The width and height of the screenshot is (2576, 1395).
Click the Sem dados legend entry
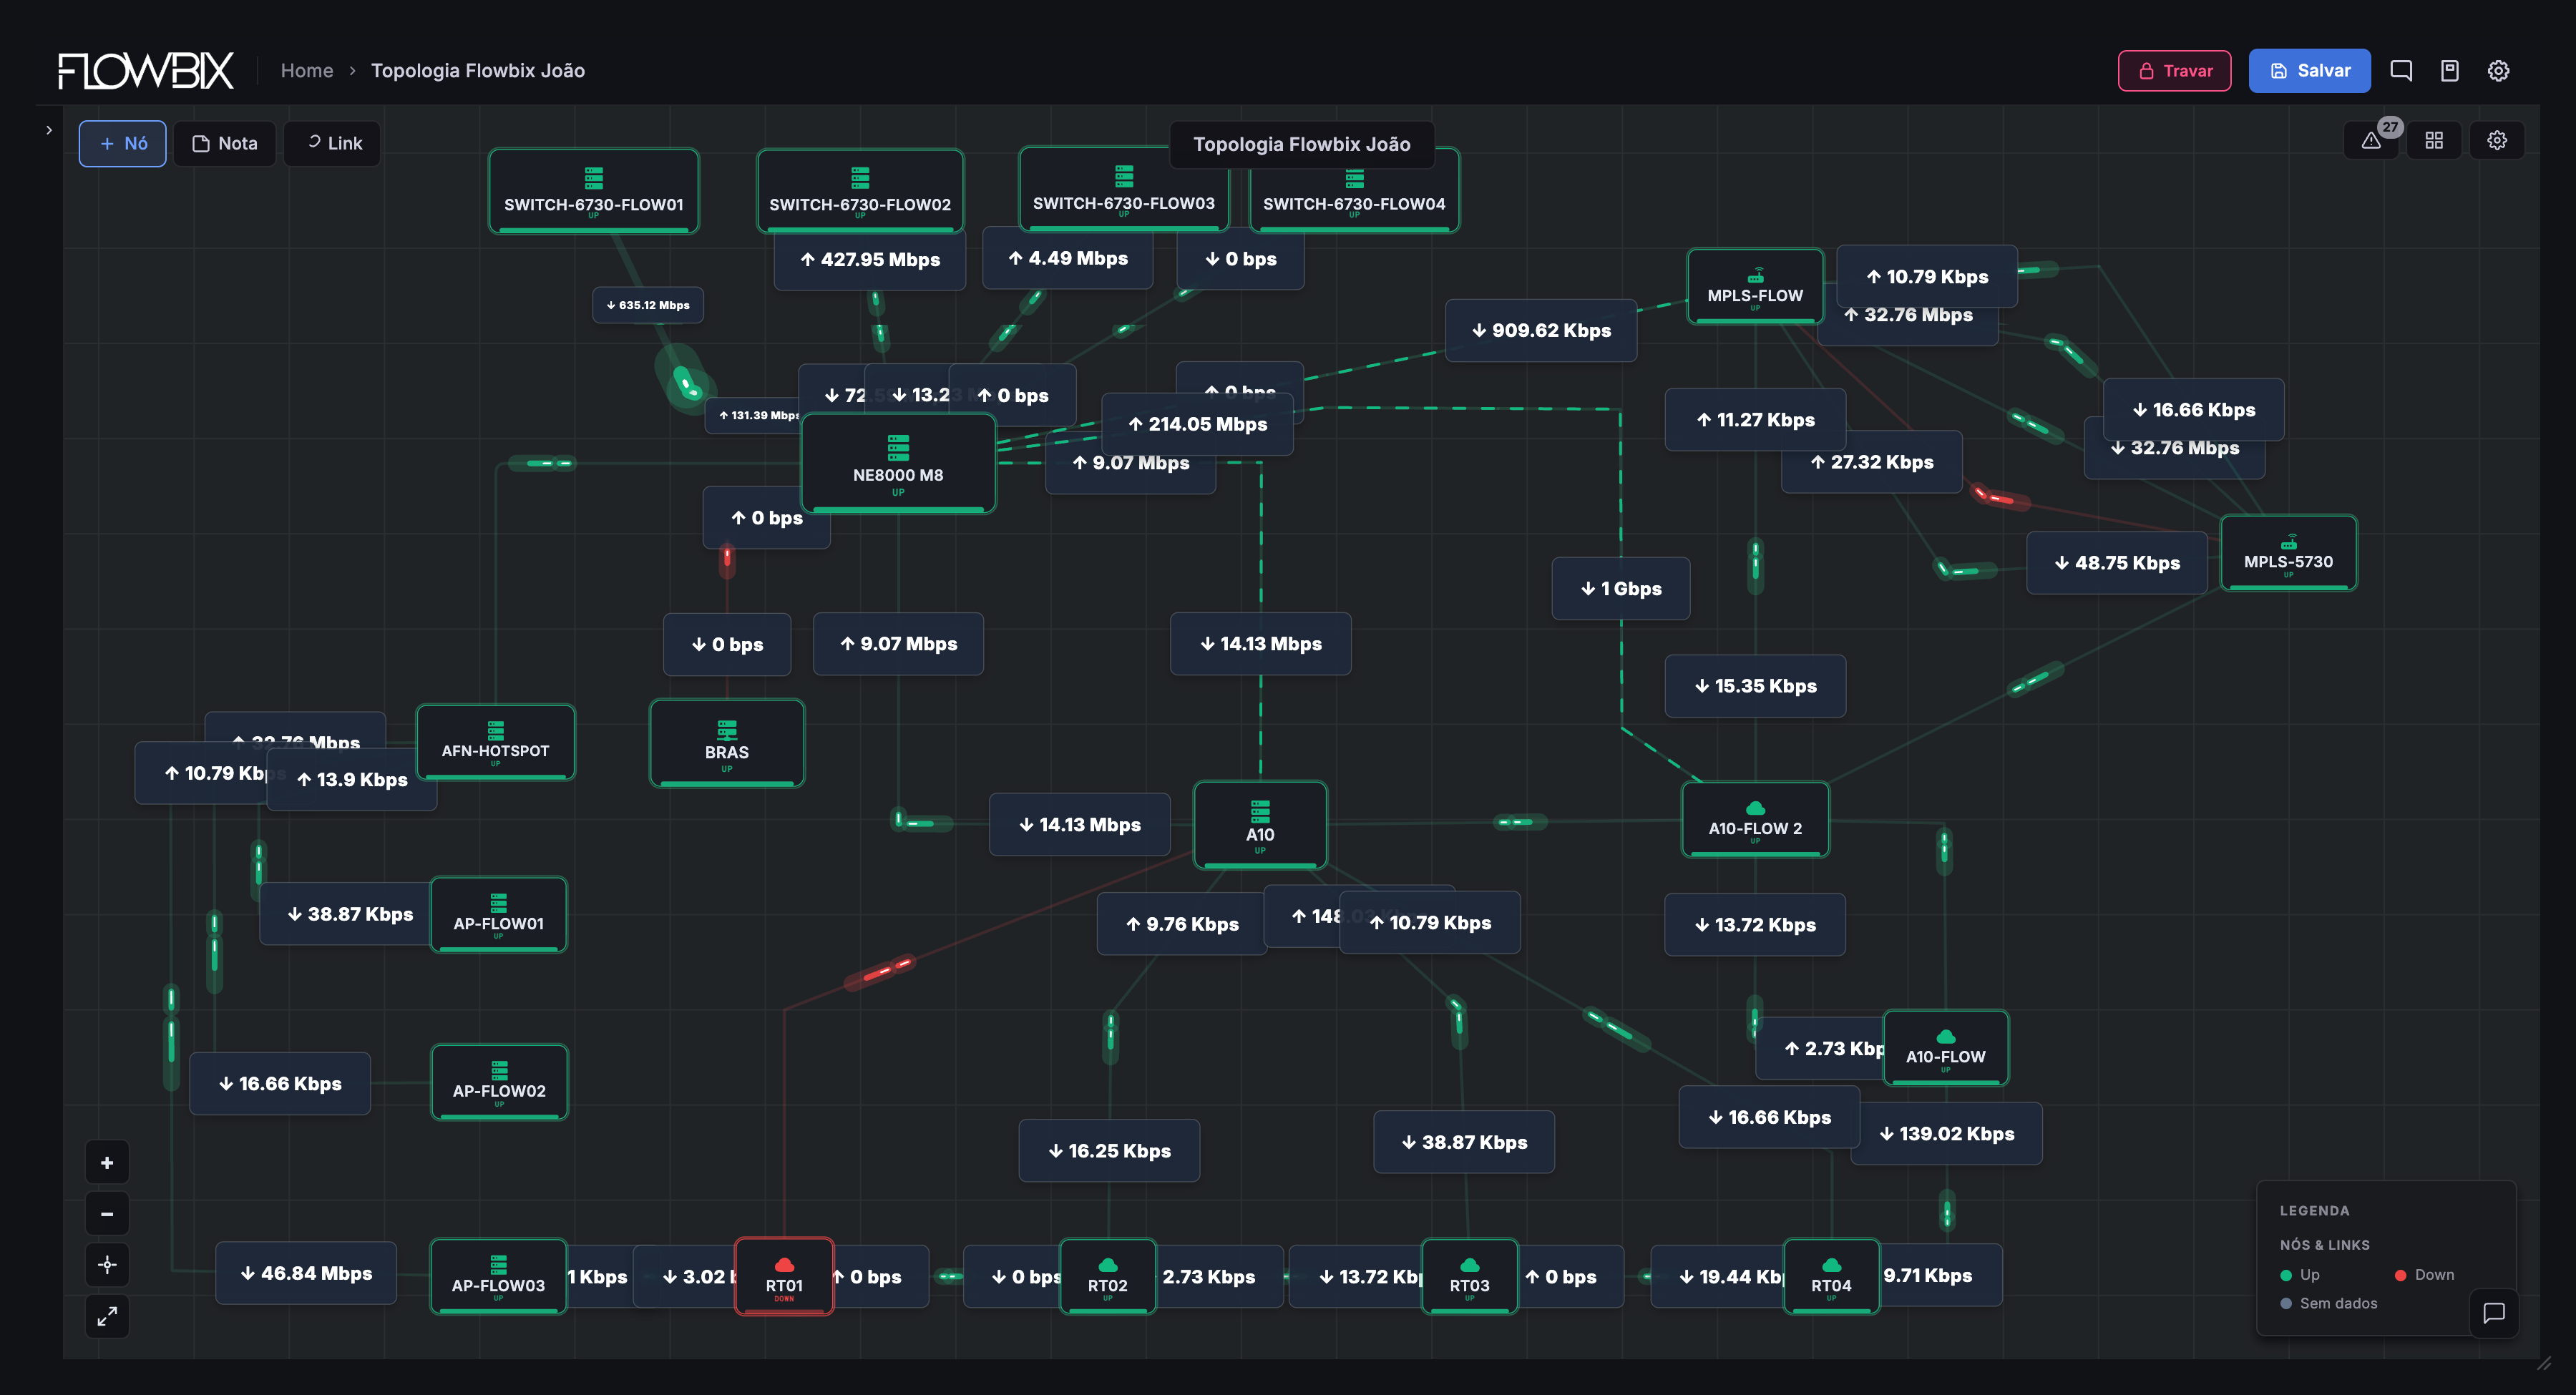[x=2329, y=1304]
